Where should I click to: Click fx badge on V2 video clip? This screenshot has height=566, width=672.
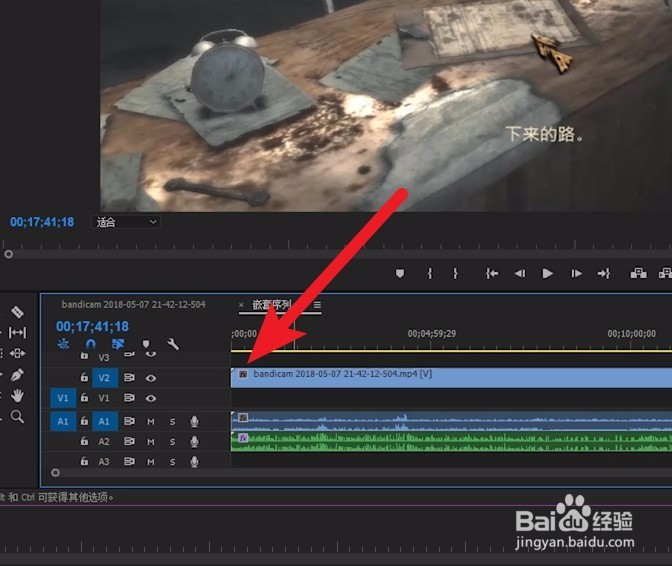pos(243,374)
